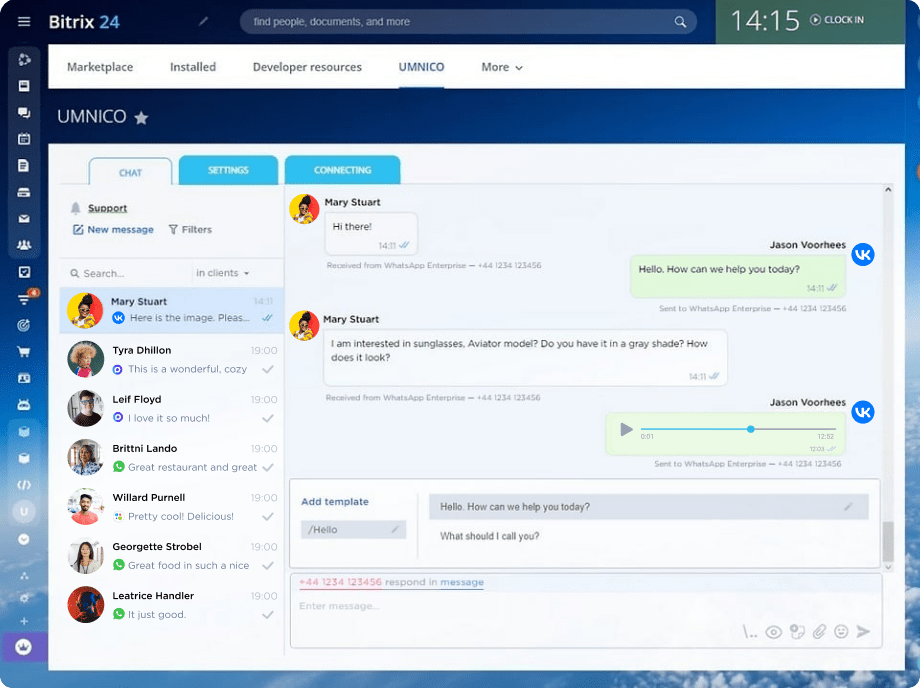The image size is (920, 688).
Task: Edit the 'Hello. How can we help' template text
Action: 848,507
